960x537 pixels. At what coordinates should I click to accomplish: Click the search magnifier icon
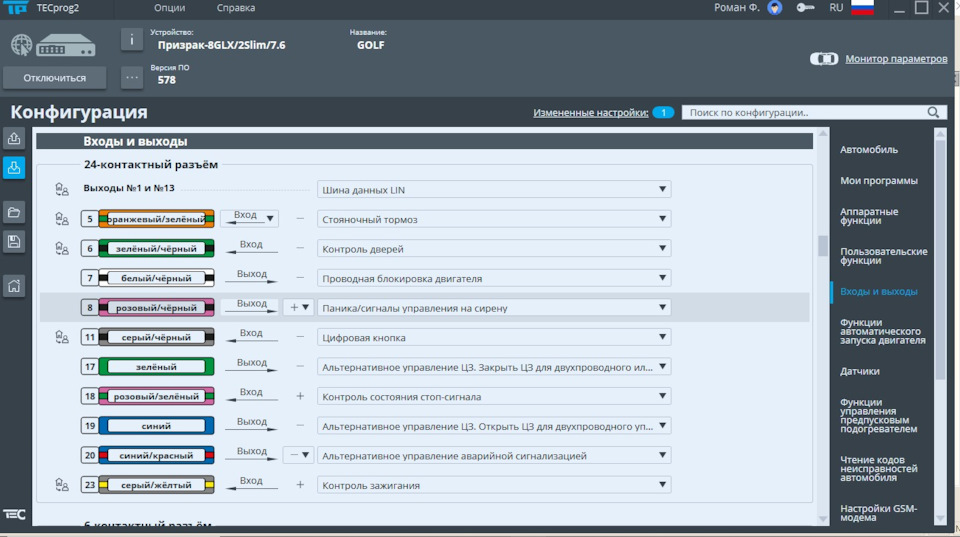pyautogui.click(x=933, y=112)
